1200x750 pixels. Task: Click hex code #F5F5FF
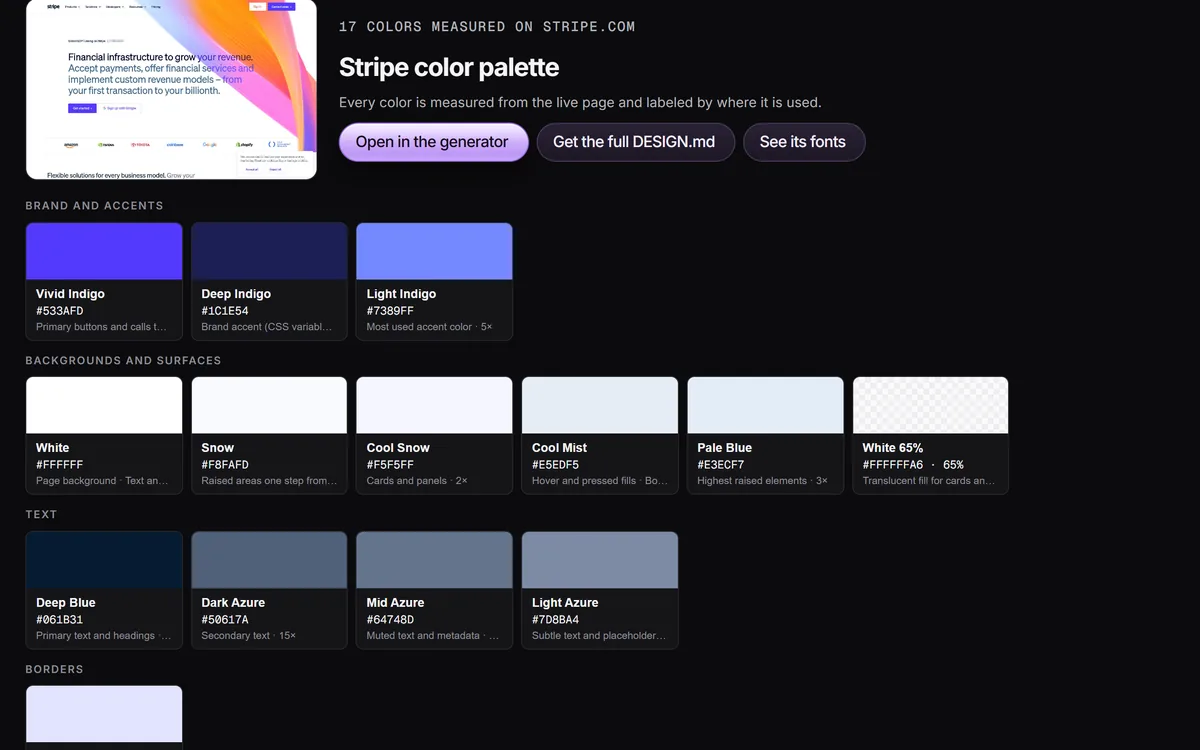pos(391,465)
